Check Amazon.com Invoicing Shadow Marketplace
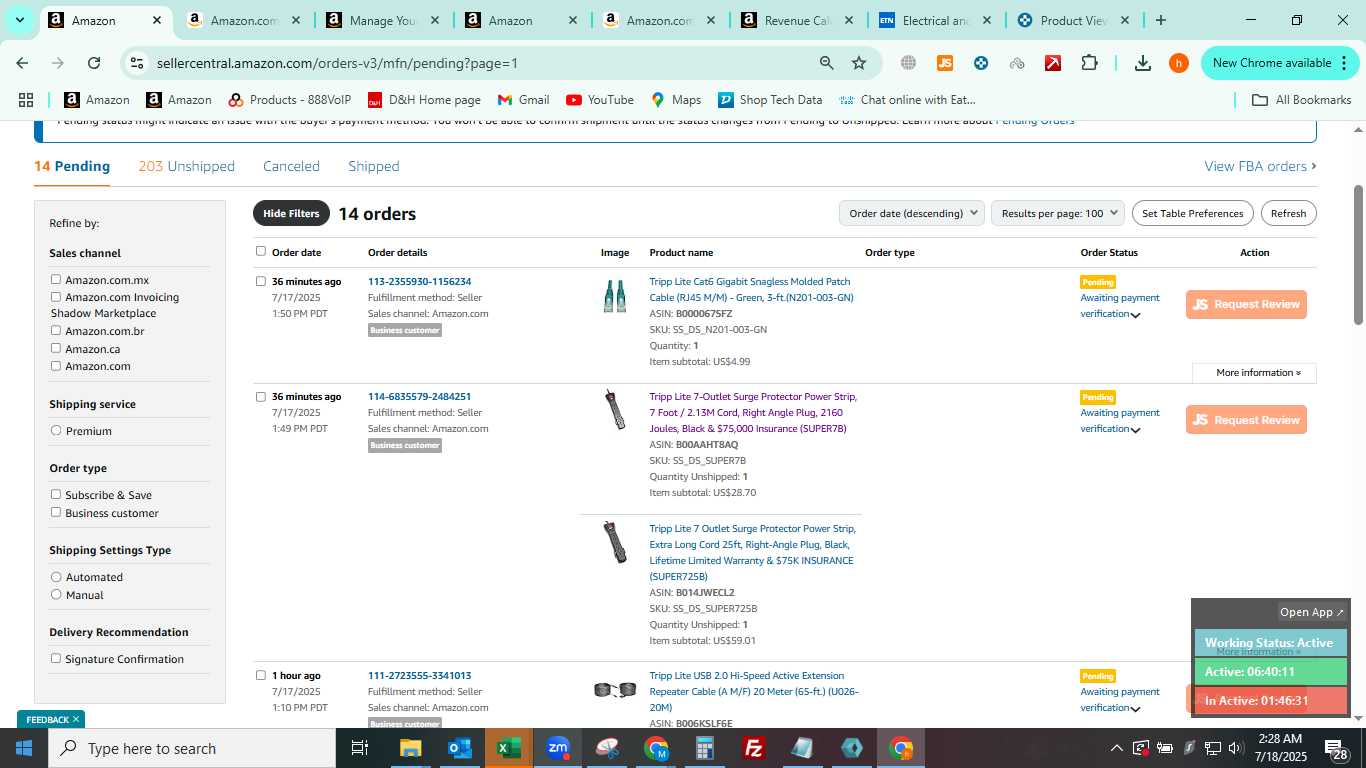Image resolution: width=1366 pixels, height=768 pixels. coord(56,297)
